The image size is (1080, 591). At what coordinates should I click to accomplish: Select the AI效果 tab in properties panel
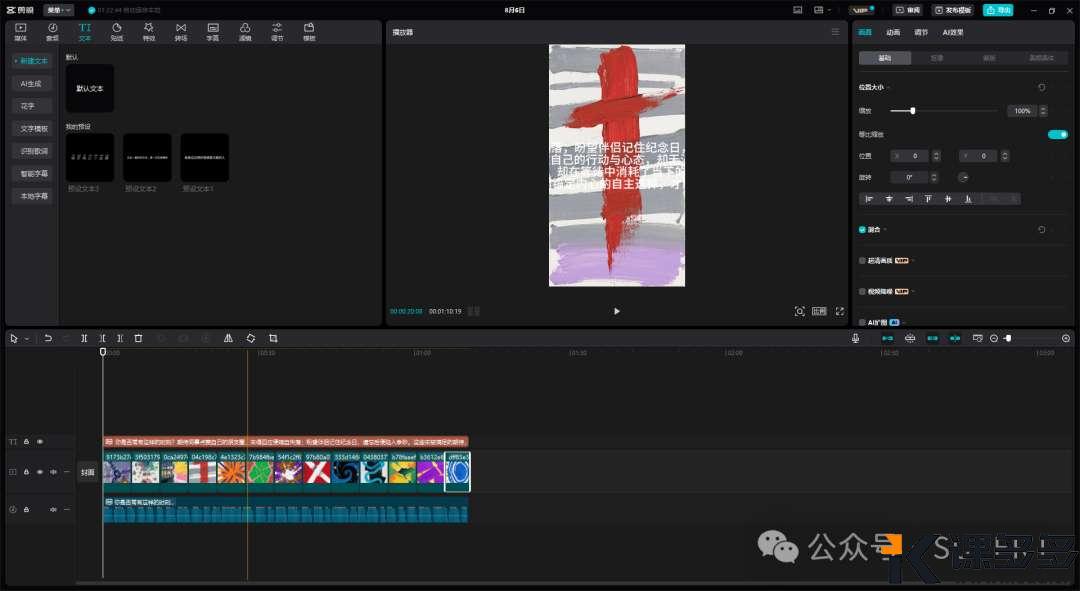click(x=953, y=32)
